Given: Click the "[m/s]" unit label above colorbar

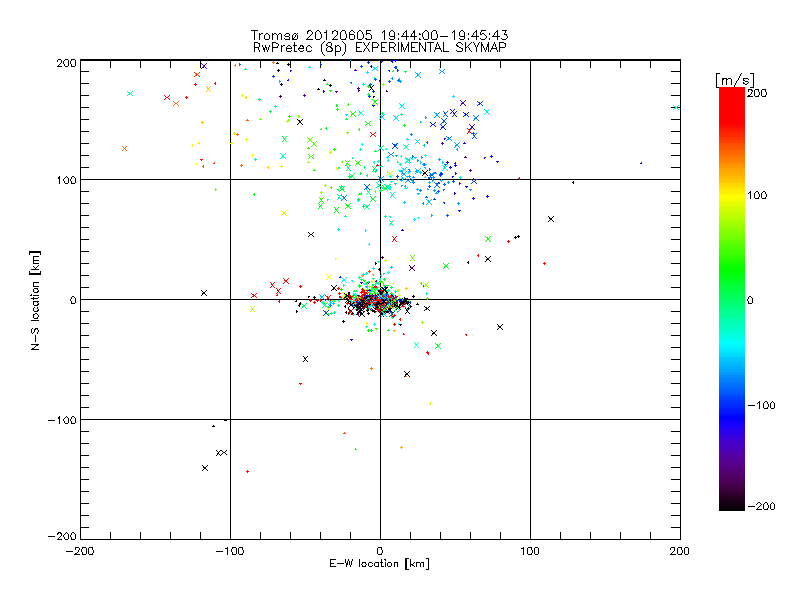Looking at the screenshot, I should point(735,80).
